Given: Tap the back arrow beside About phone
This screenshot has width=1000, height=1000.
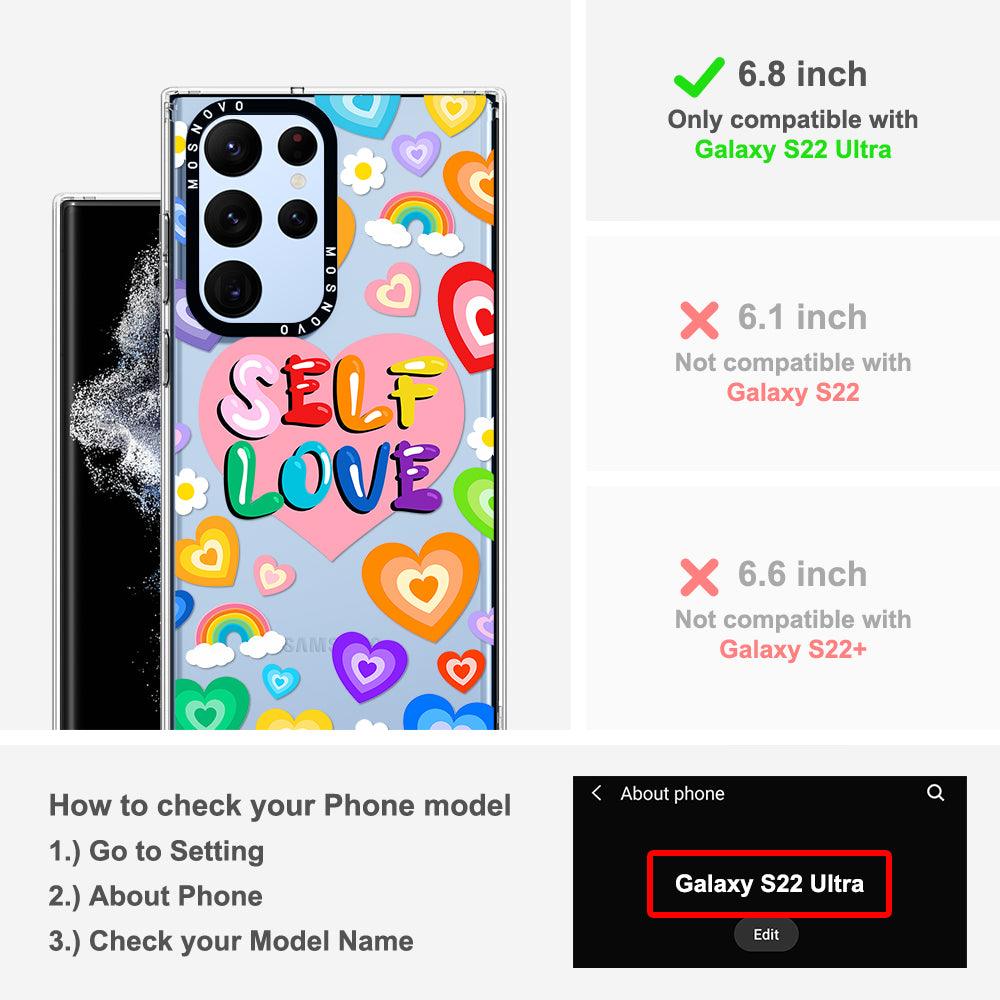Looking at the screenshot, I should point(596,793).
